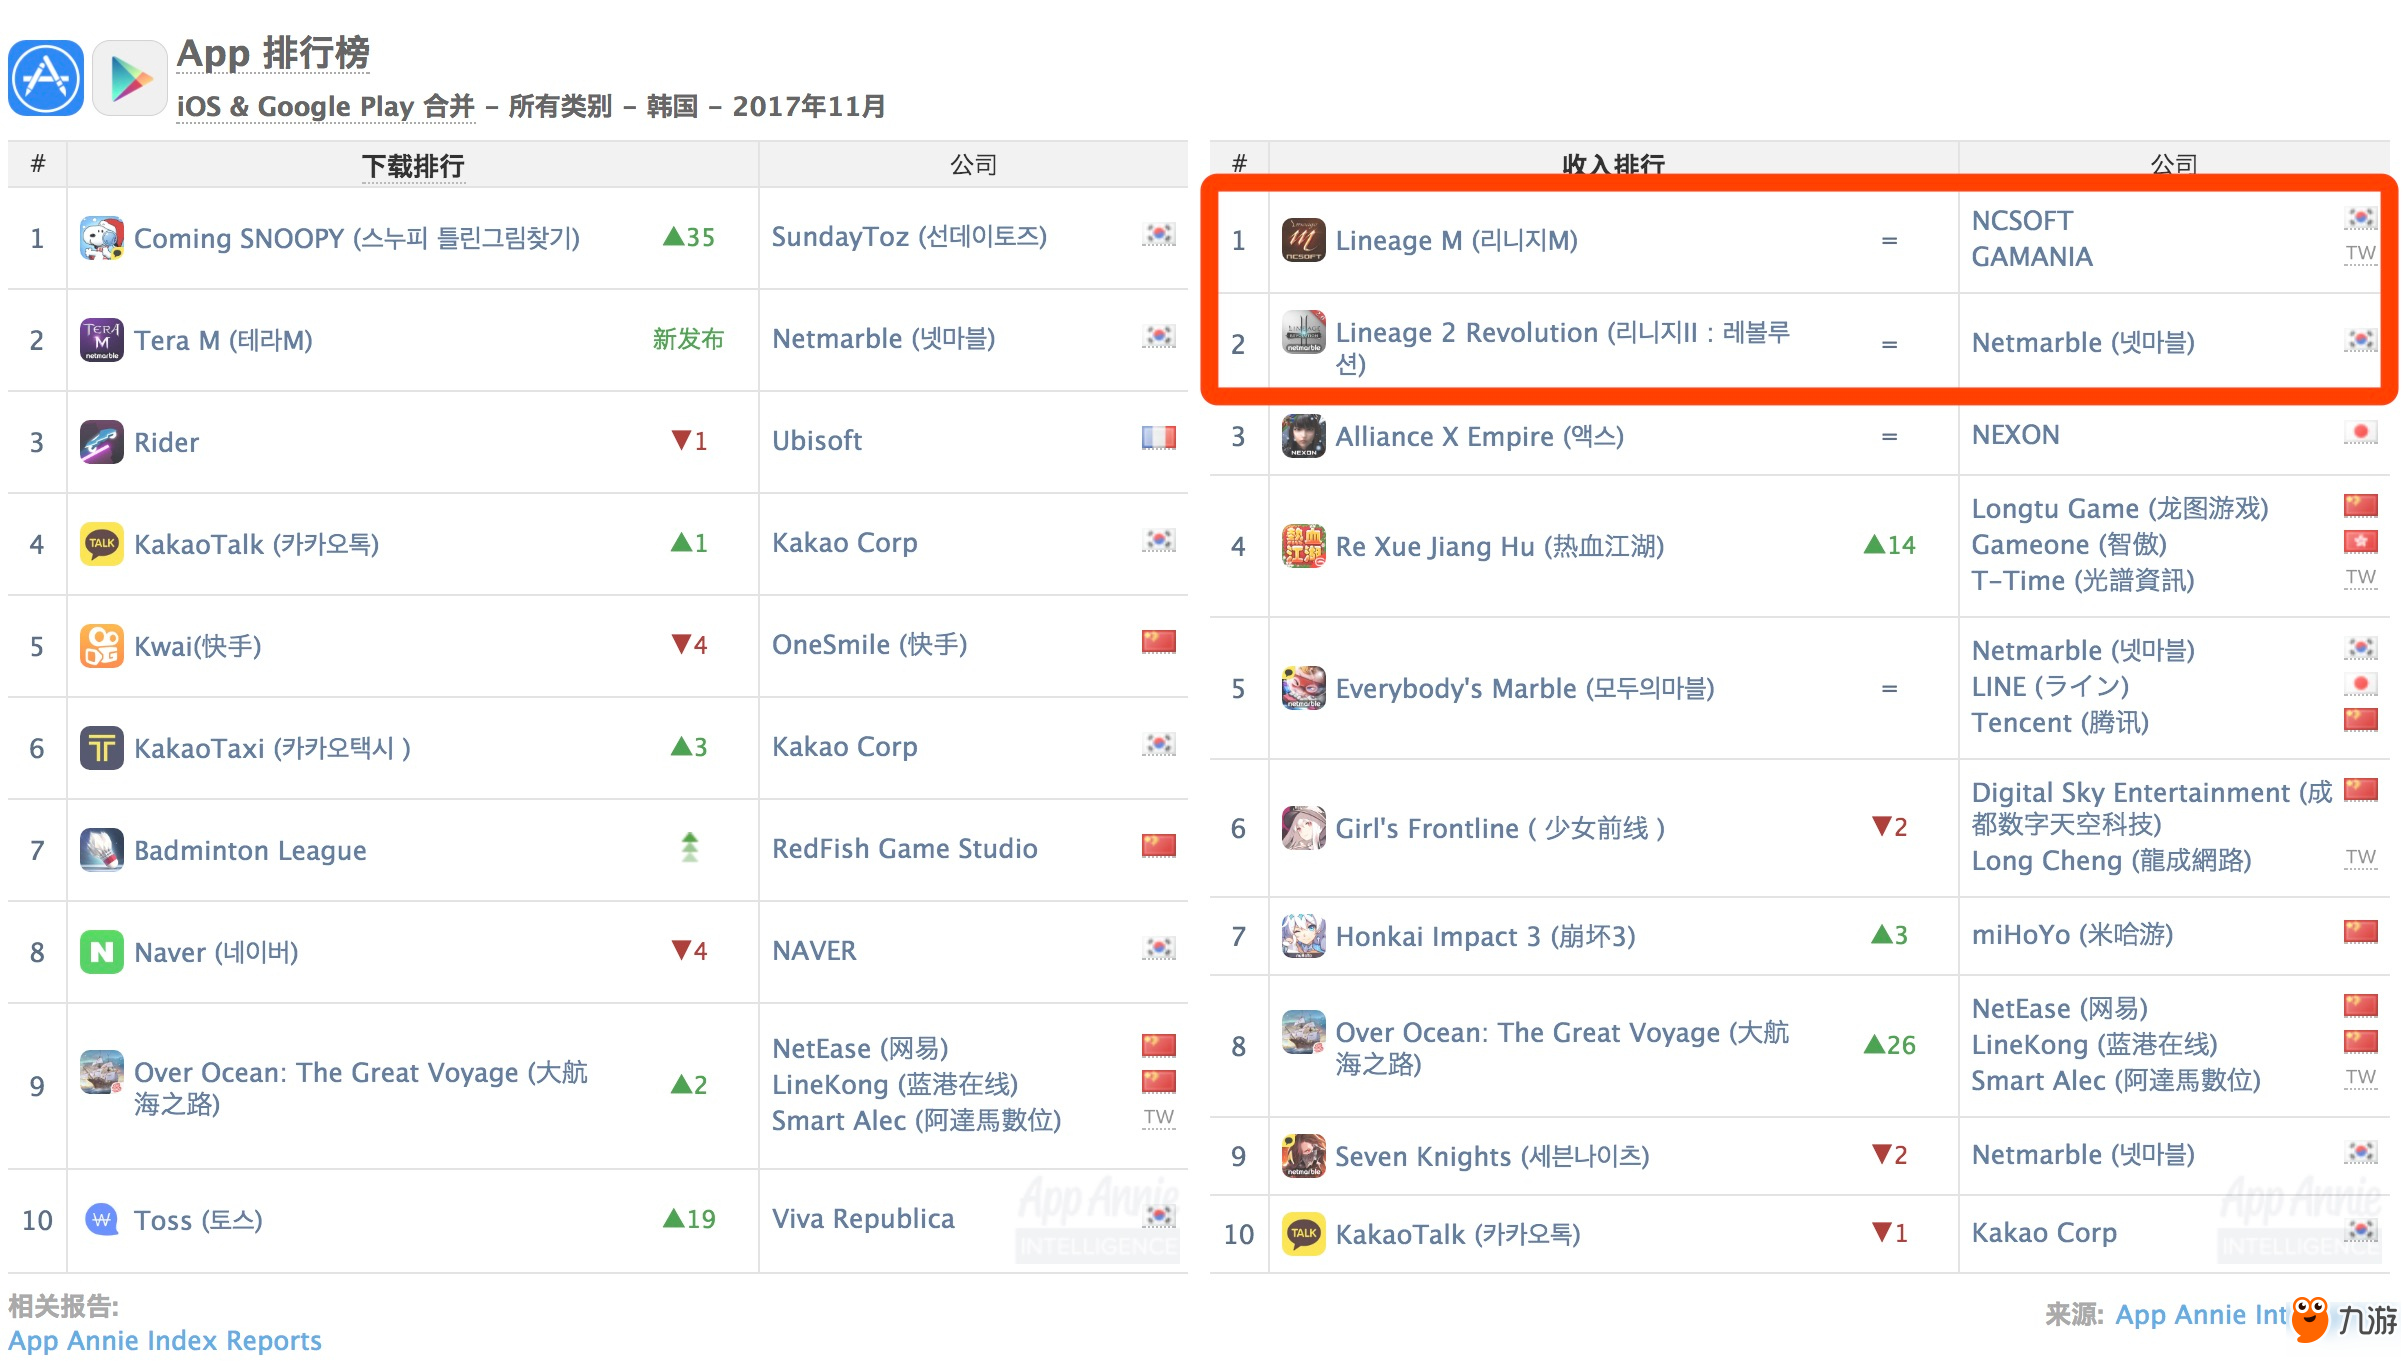Click China flag next to miHoYo

[x=2361, y=932]
